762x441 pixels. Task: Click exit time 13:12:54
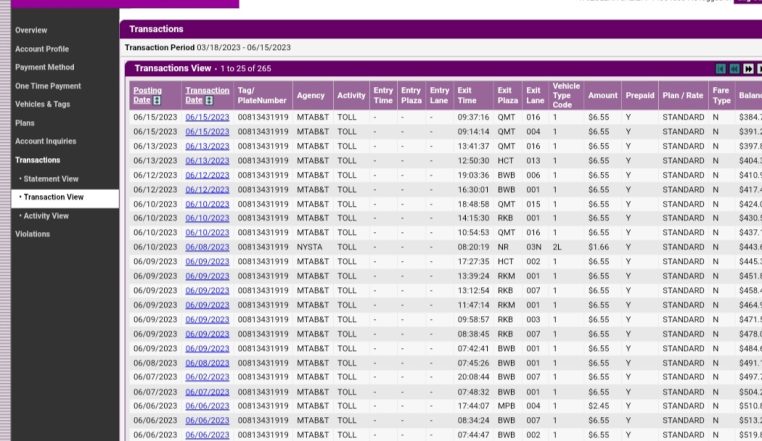coord(473,291)
